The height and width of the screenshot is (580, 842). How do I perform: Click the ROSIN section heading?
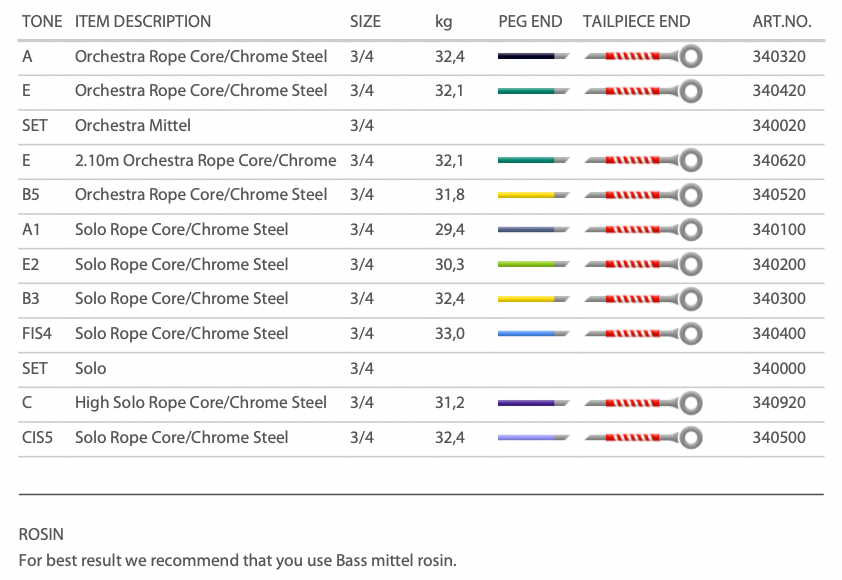coord(41,535)
